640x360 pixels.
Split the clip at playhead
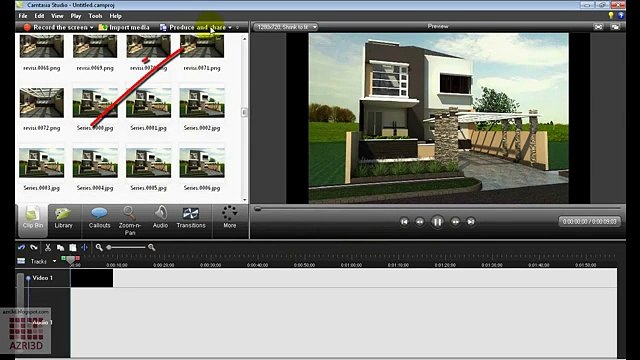point(84,247)
